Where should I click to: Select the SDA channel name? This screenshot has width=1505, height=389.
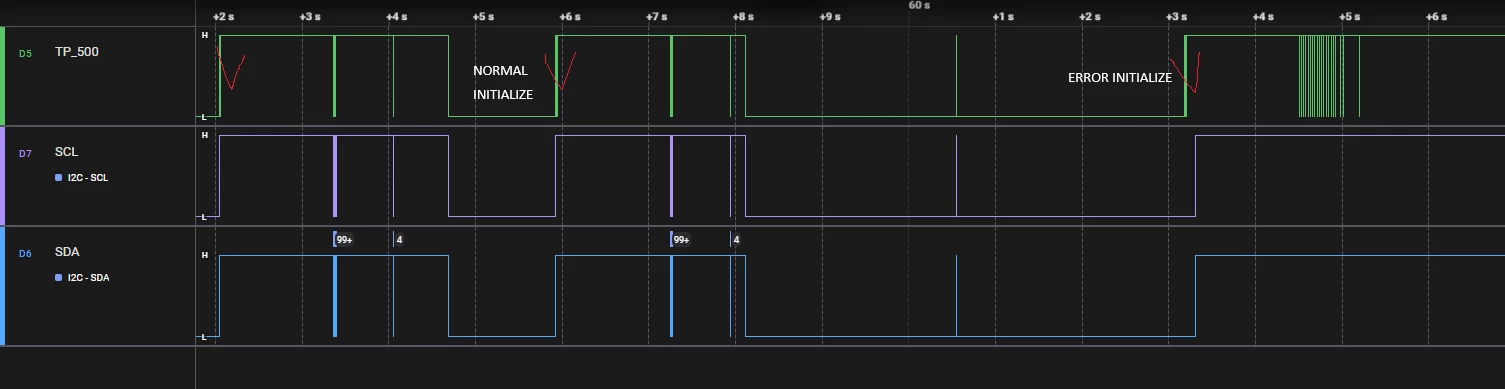coord(67,253)
